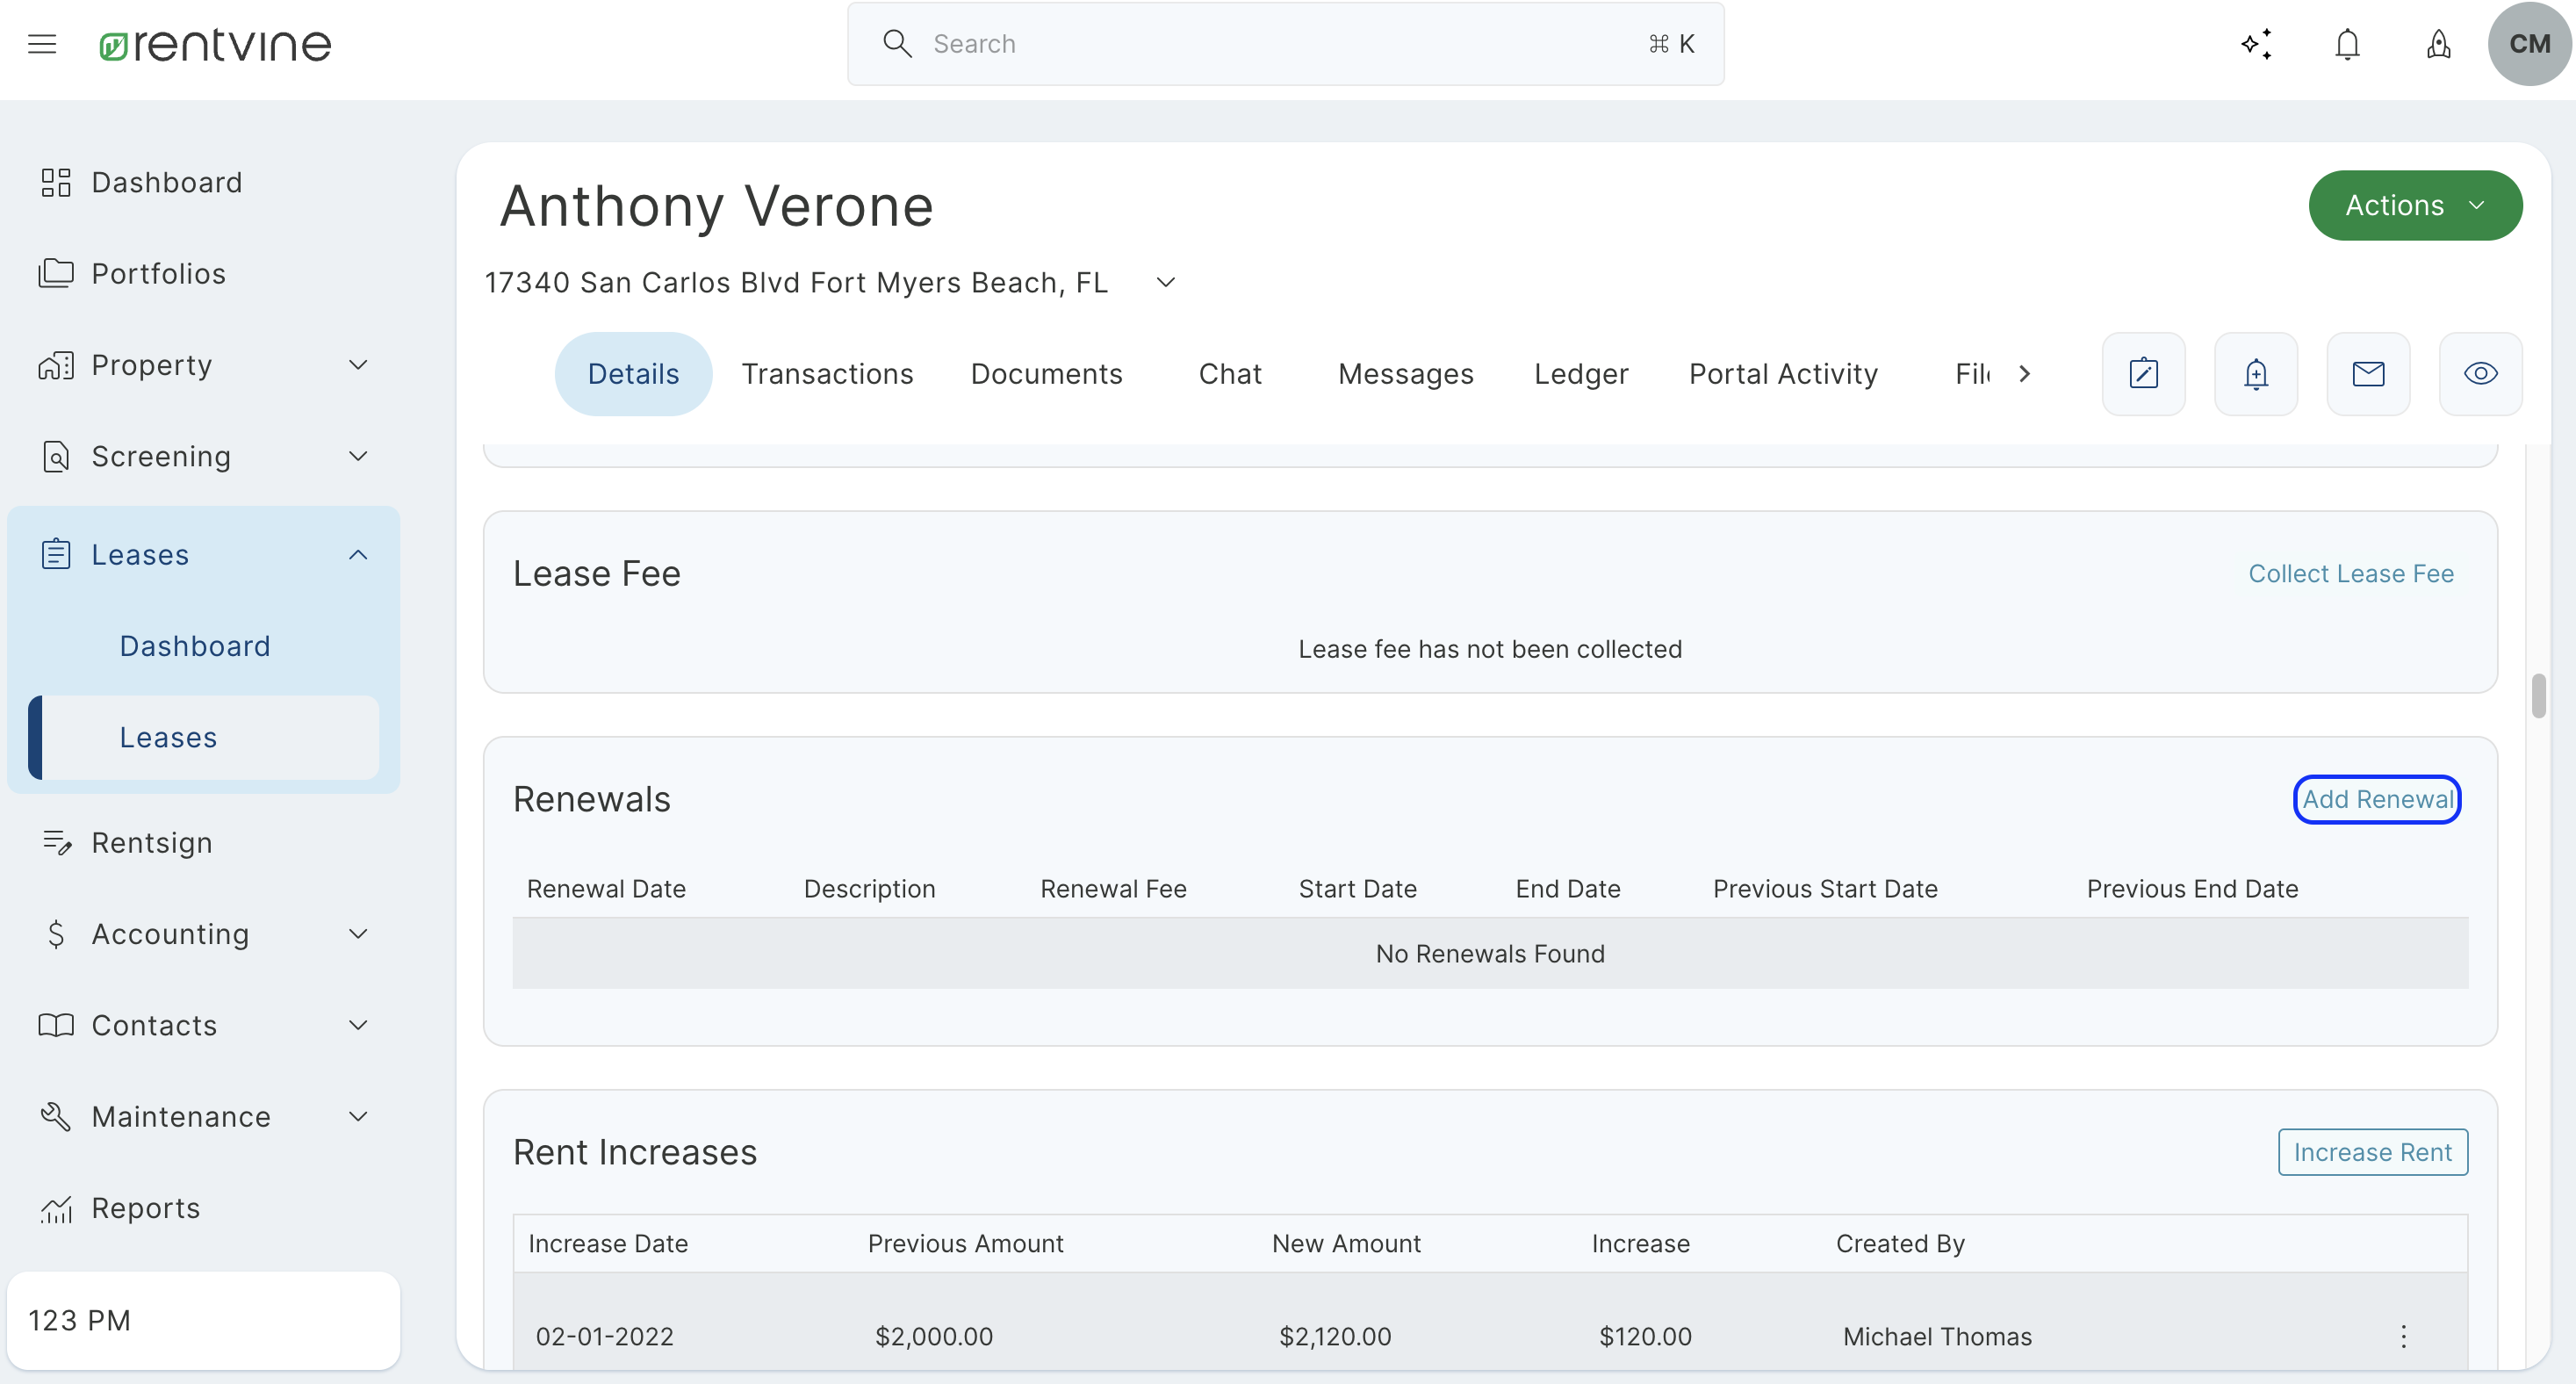2576x1384 pixels.
Task: Click the $2,120.00 new amount cell
Action: [1335, 1336]
